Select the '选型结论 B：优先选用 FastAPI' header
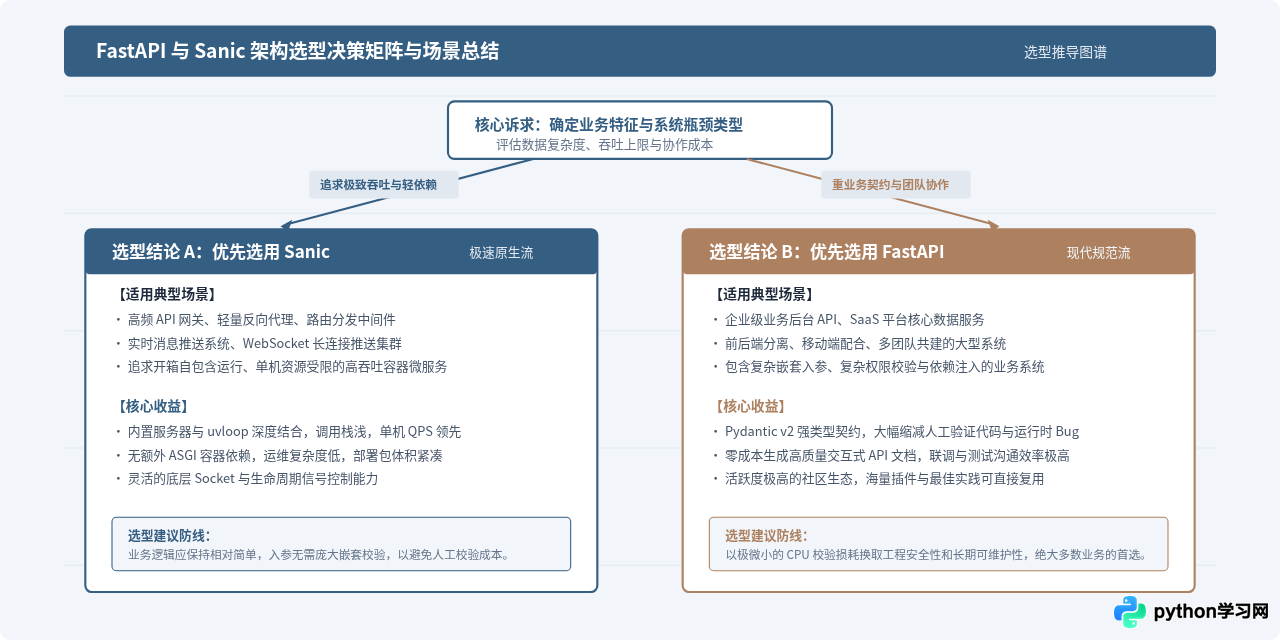 coord(826,252)
